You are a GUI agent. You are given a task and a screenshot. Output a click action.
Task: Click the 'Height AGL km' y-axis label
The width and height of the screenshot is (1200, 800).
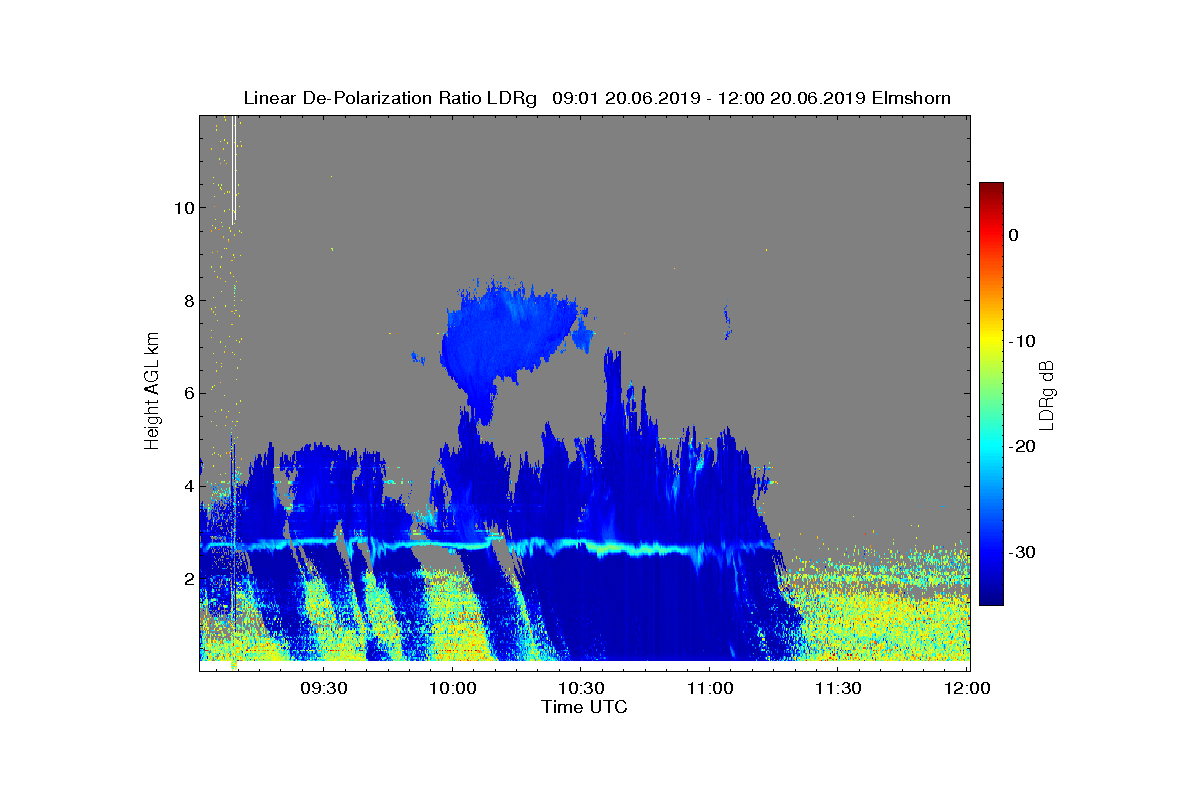pyautogui.click(x=152, y=393)
